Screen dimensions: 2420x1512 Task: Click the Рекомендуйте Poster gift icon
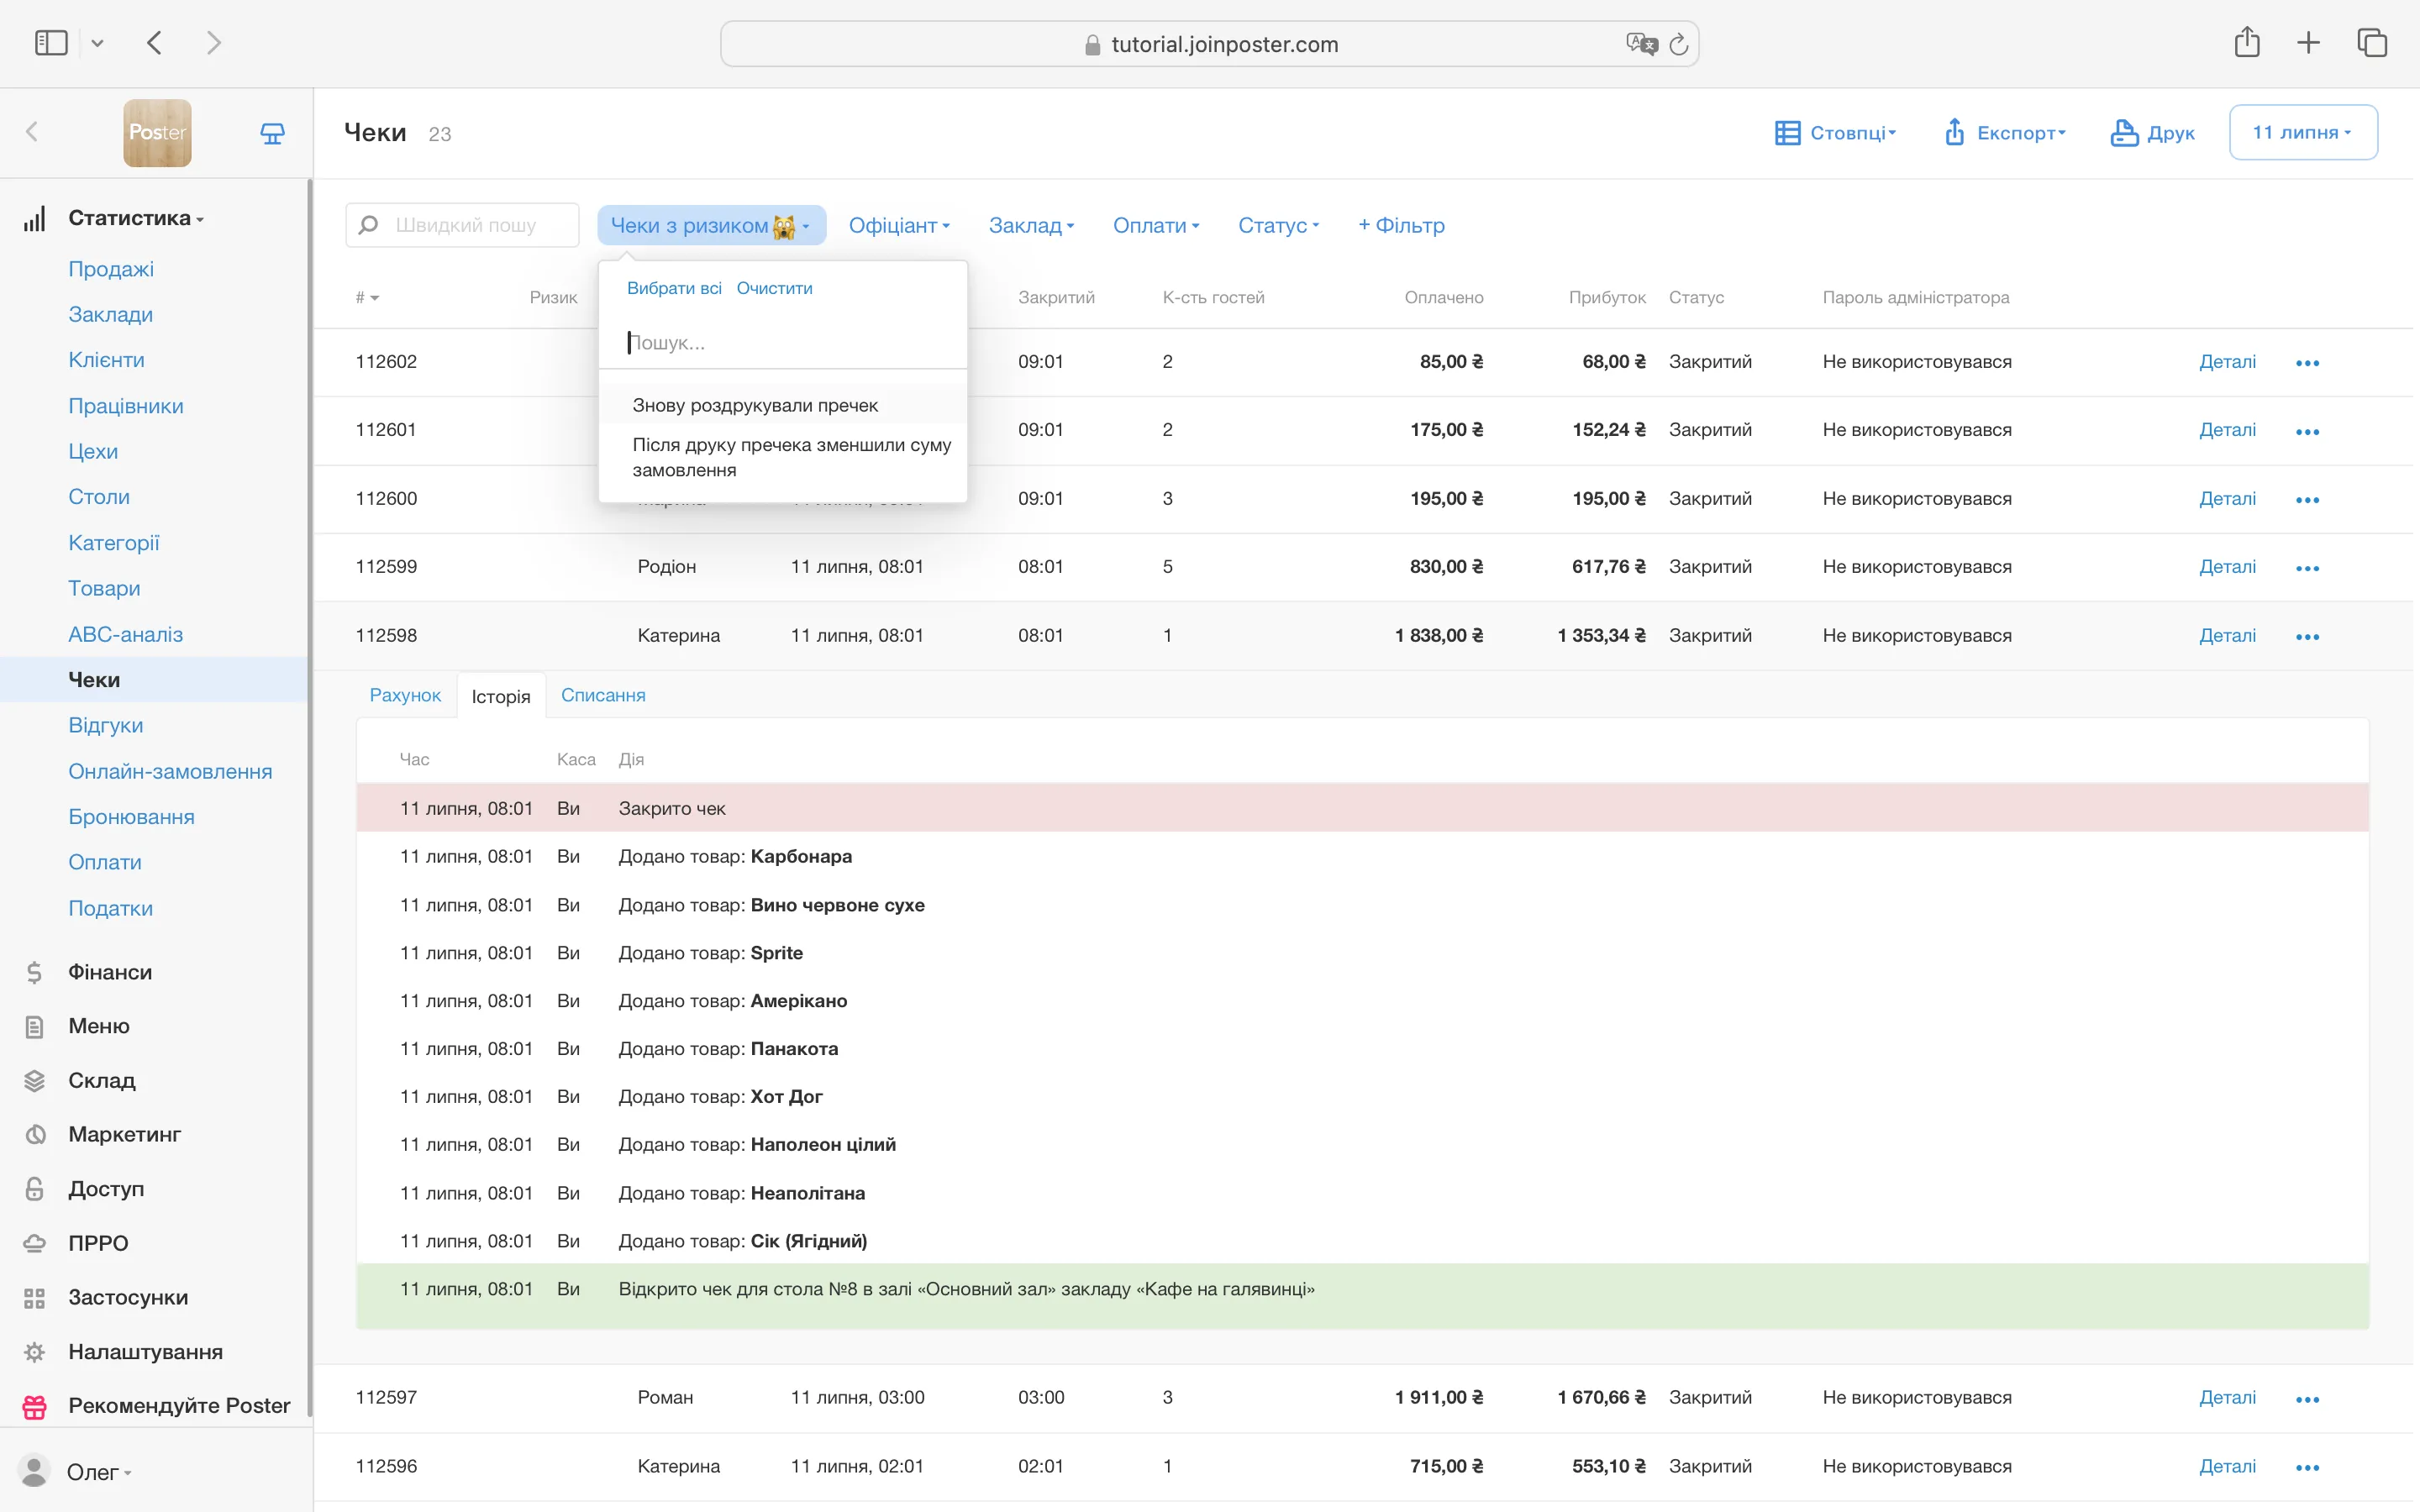coord(34,1406)
